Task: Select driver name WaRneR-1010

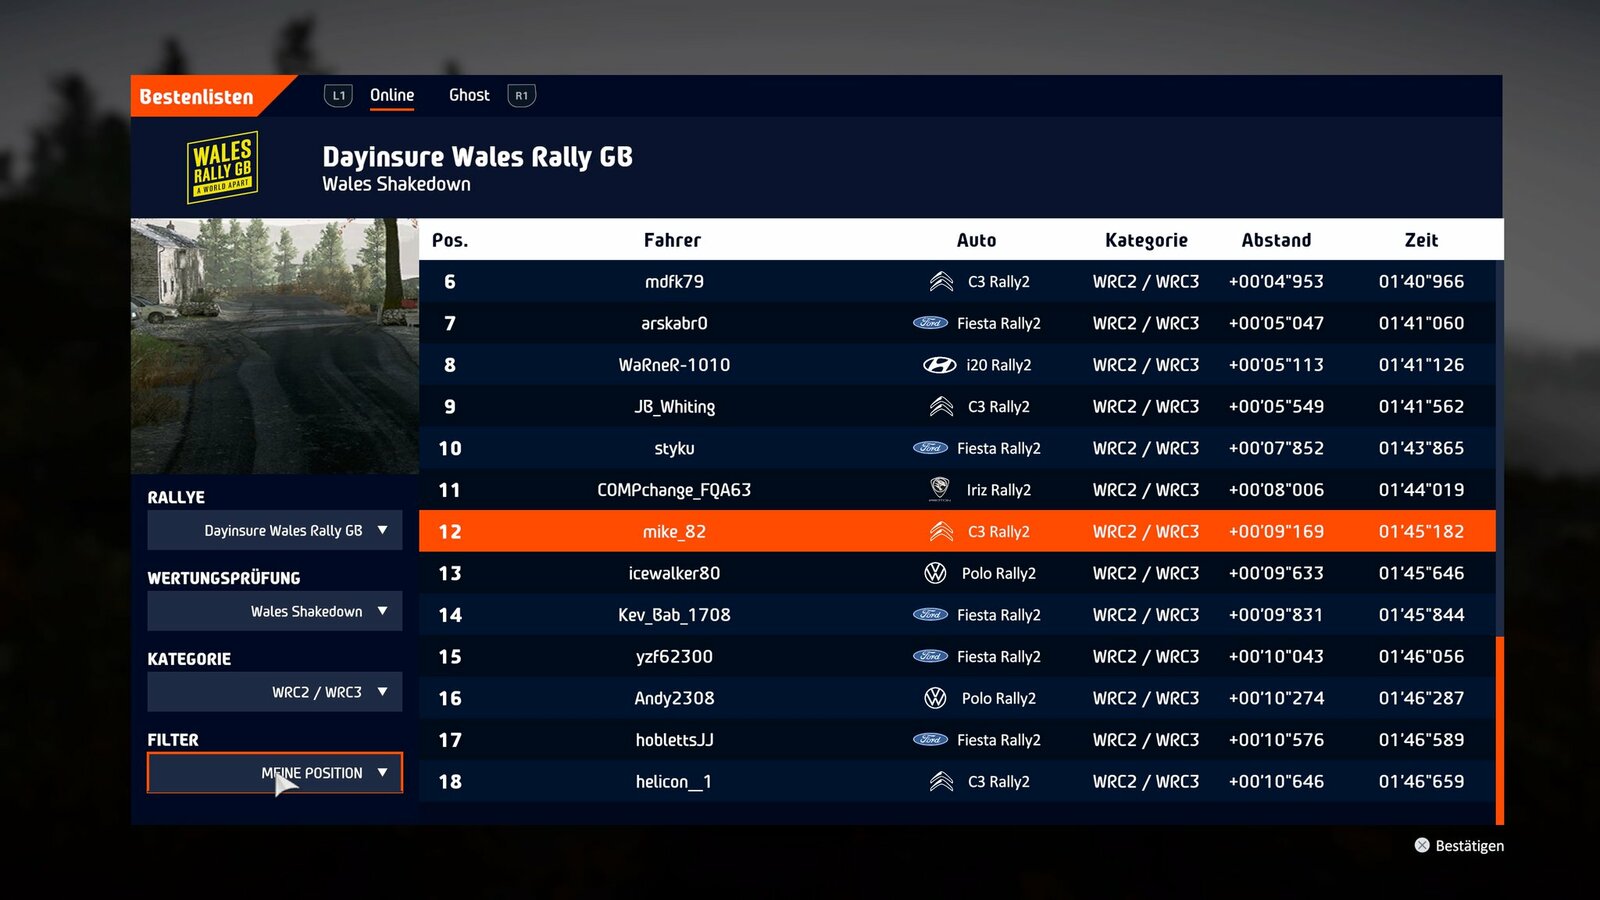Action: [x=674, y=365]
